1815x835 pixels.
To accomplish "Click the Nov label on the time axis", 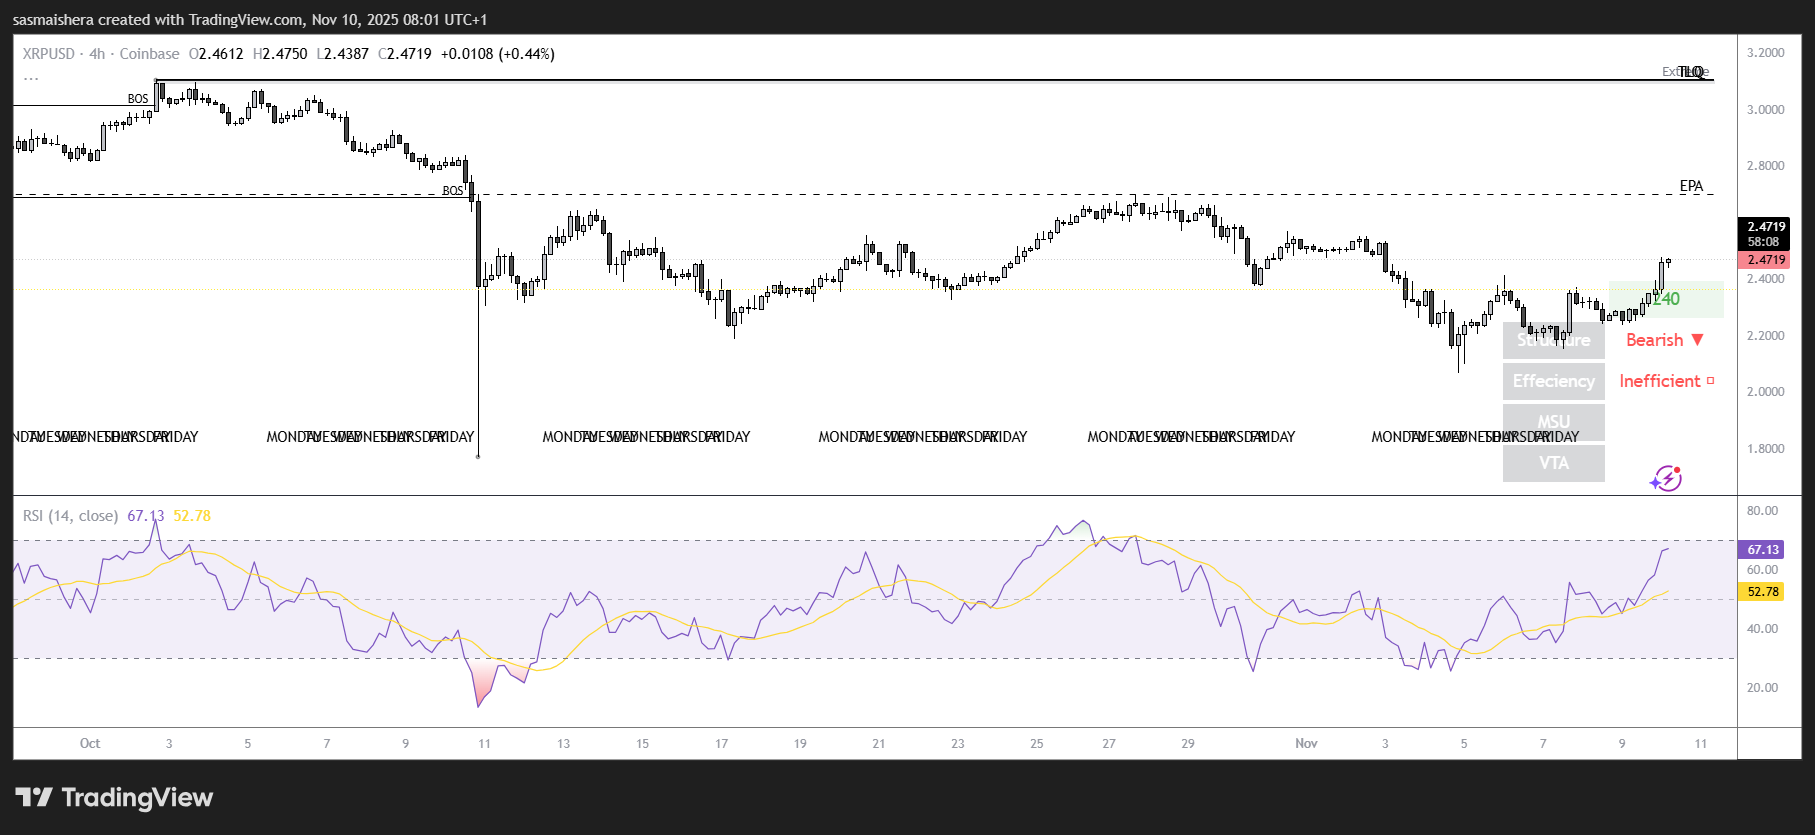I will (1306, 743).
